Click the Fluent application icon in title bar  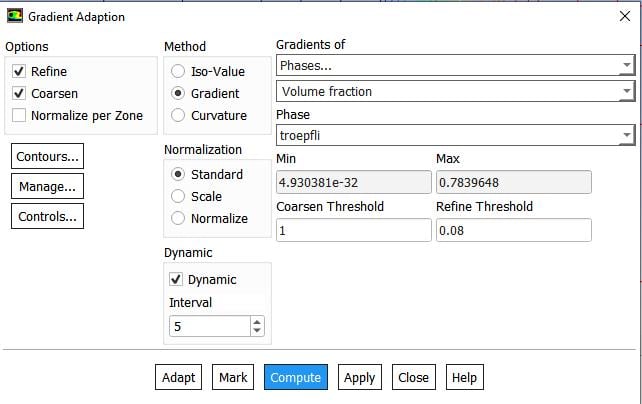coord(15,16)
